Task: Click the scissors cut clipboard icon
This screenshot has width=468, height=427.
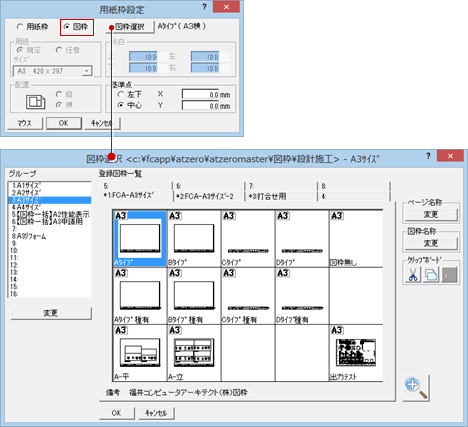Action: pyautogui.click(x=413, y=275)
